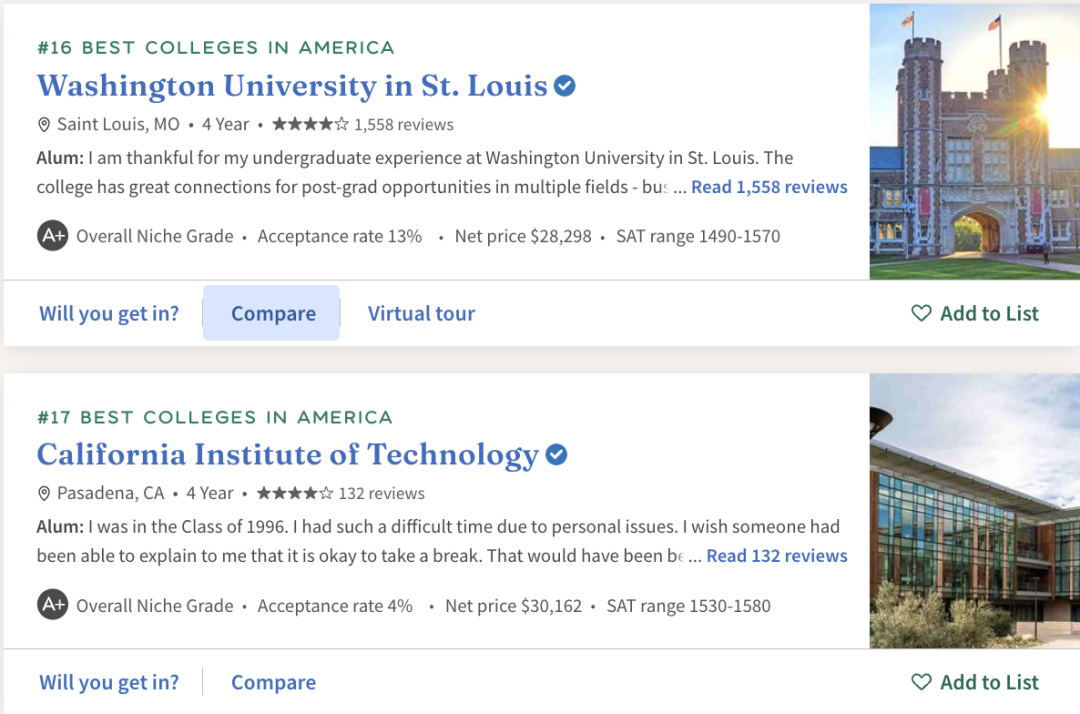Open Virtual tour for Washington University
Image resolution: width=1080 pixels, height=714 pixels.
pyautogui.click(x=421, y=313)
